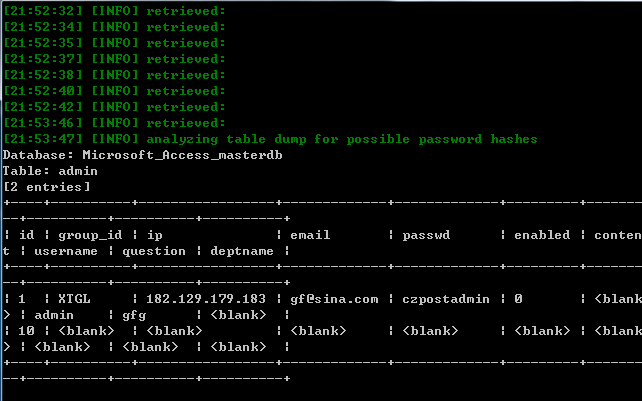Click the 'passwd' column header
This screenshot has height=401, width=642.
click(x=426, y=235)
